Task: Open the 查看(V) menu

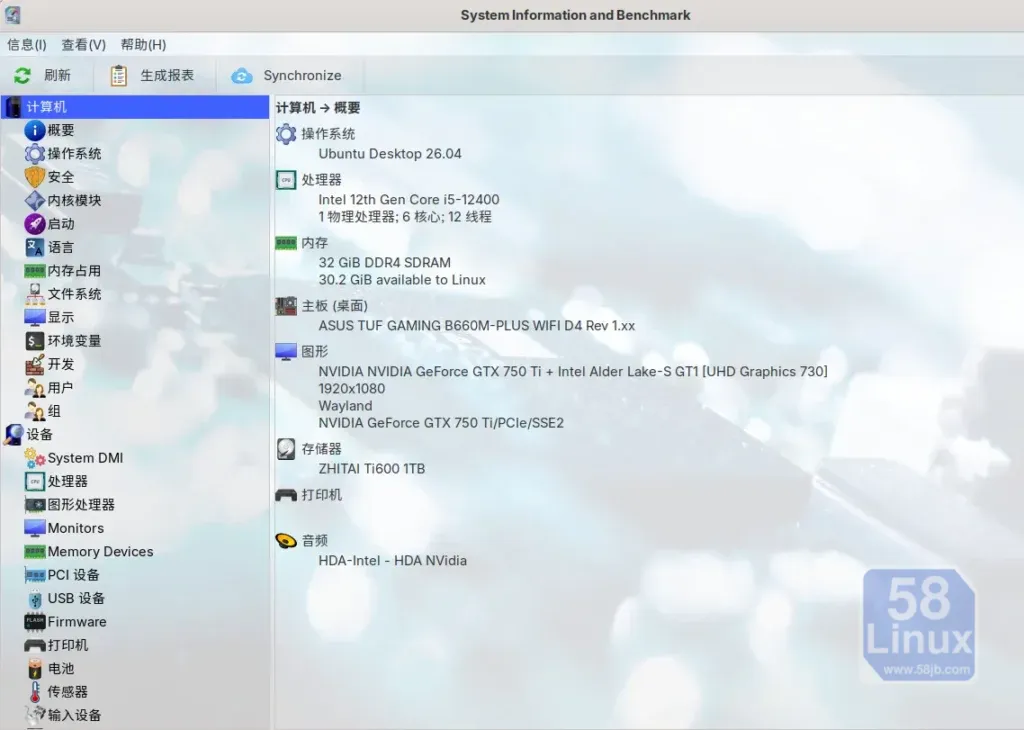Action: 84,44
